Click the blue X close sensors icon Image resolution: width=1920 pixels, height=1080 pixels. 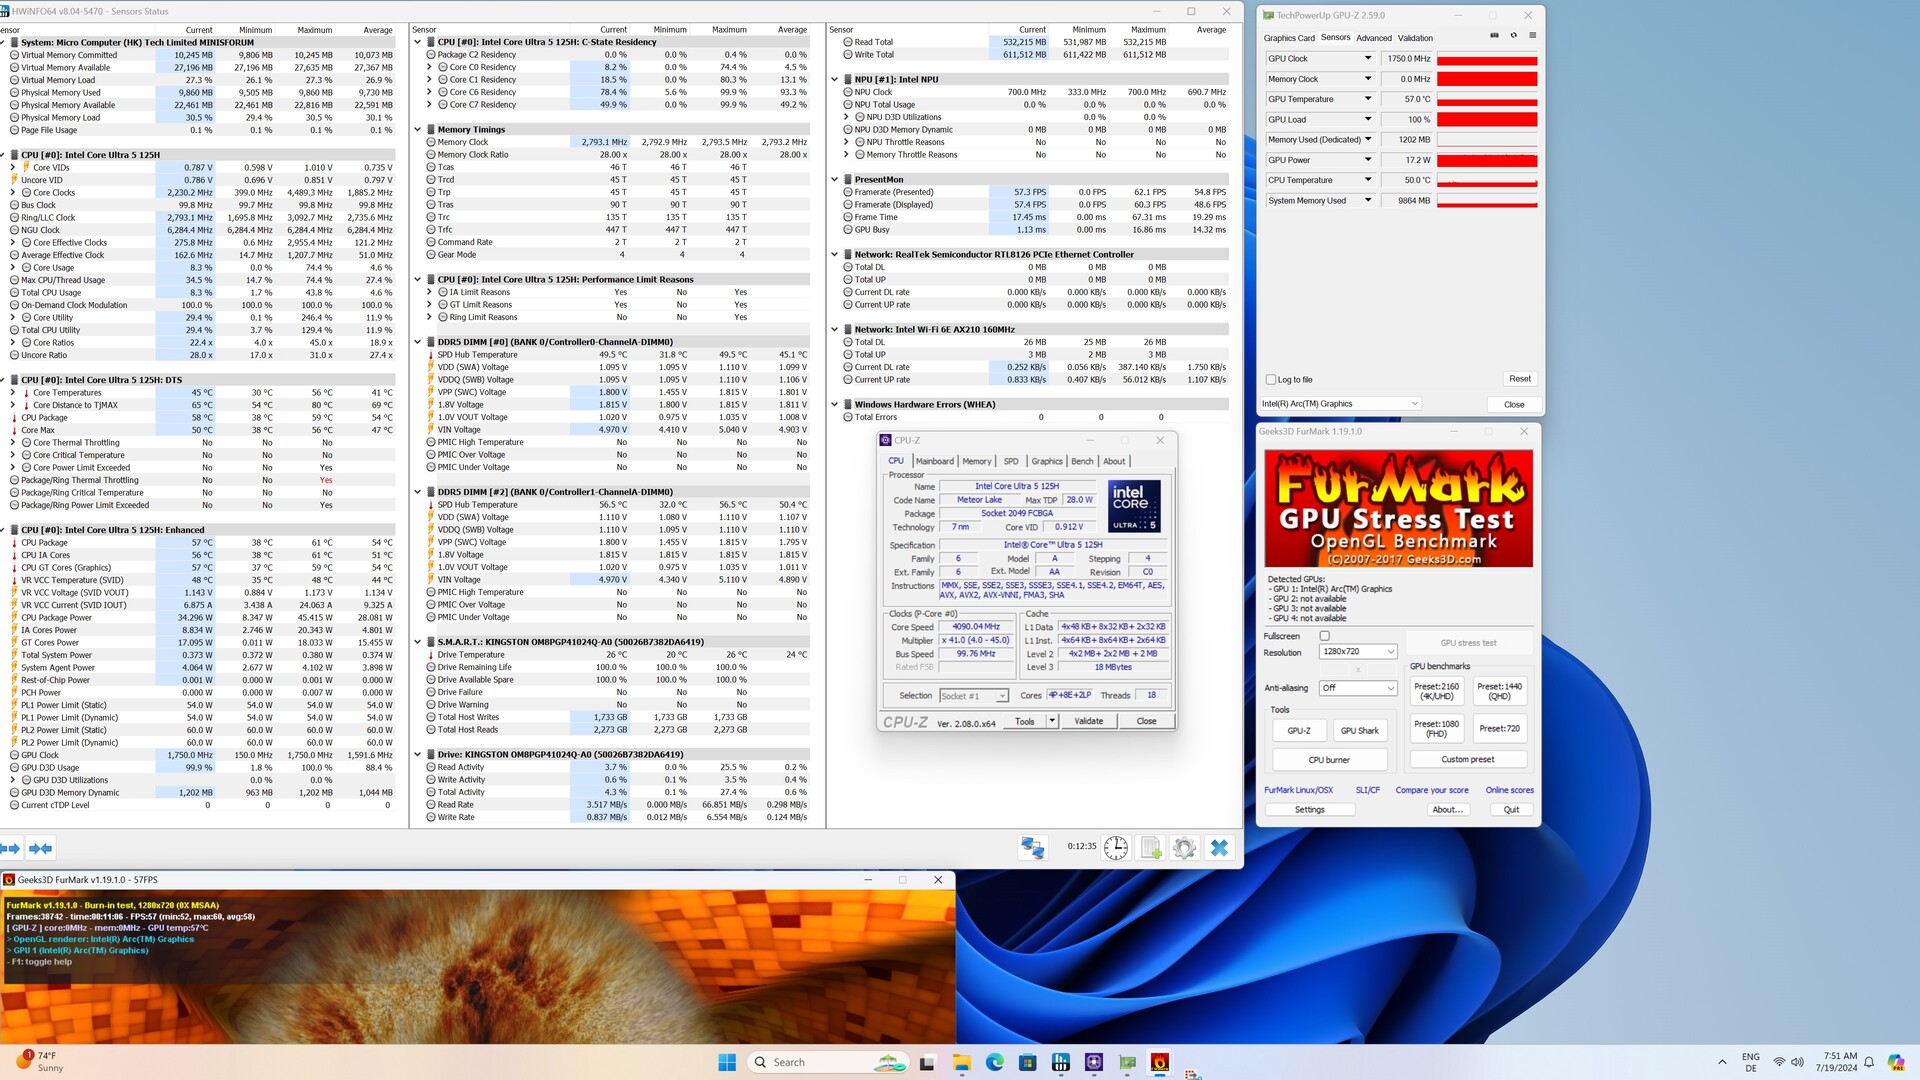tap(1219, 848)
